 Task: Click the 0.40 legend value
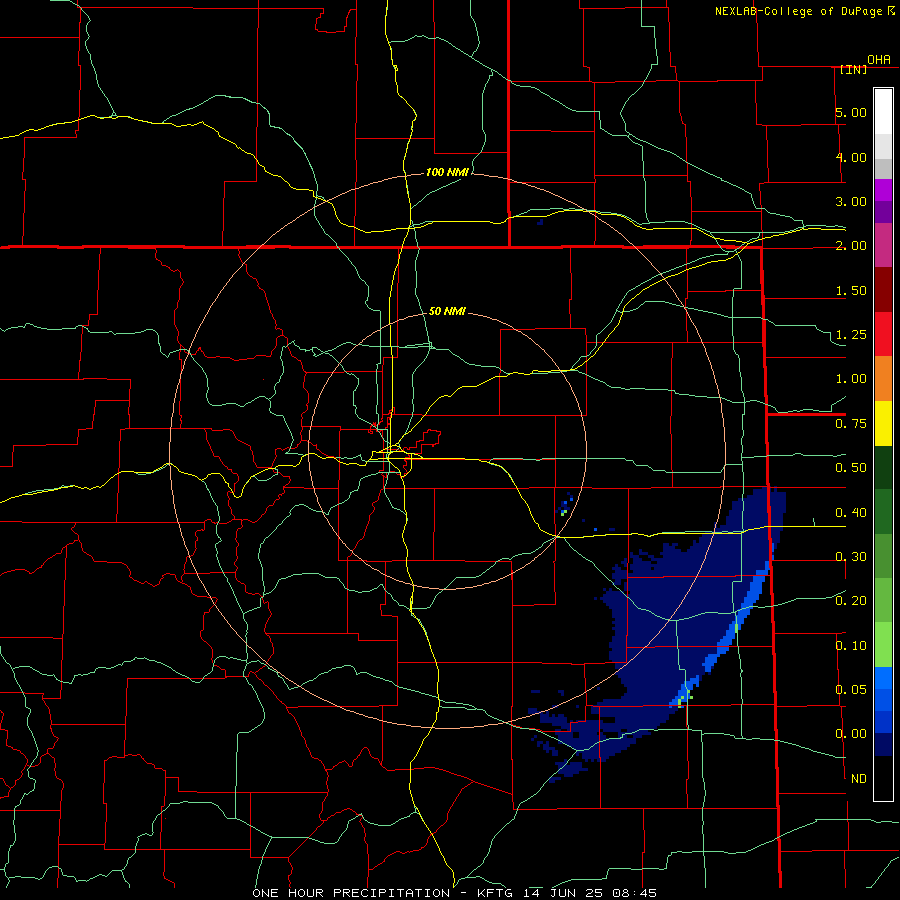point(851,513)
